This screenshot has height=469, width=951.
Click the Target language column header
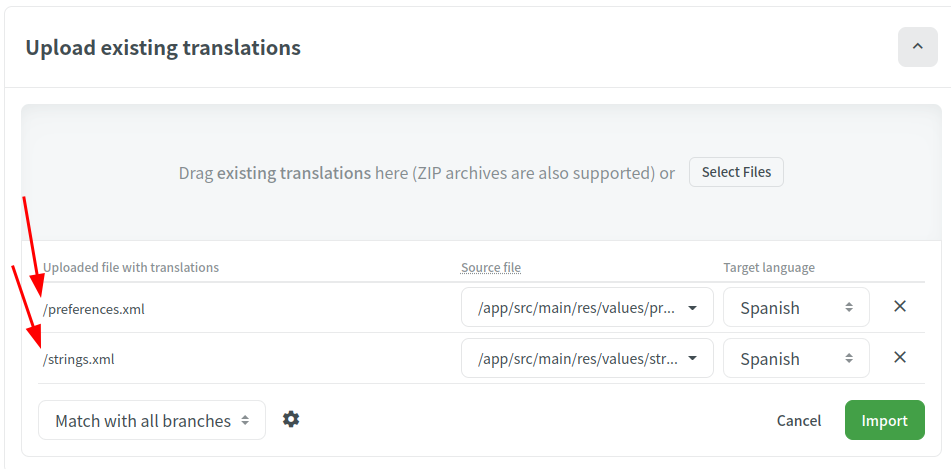769,268
